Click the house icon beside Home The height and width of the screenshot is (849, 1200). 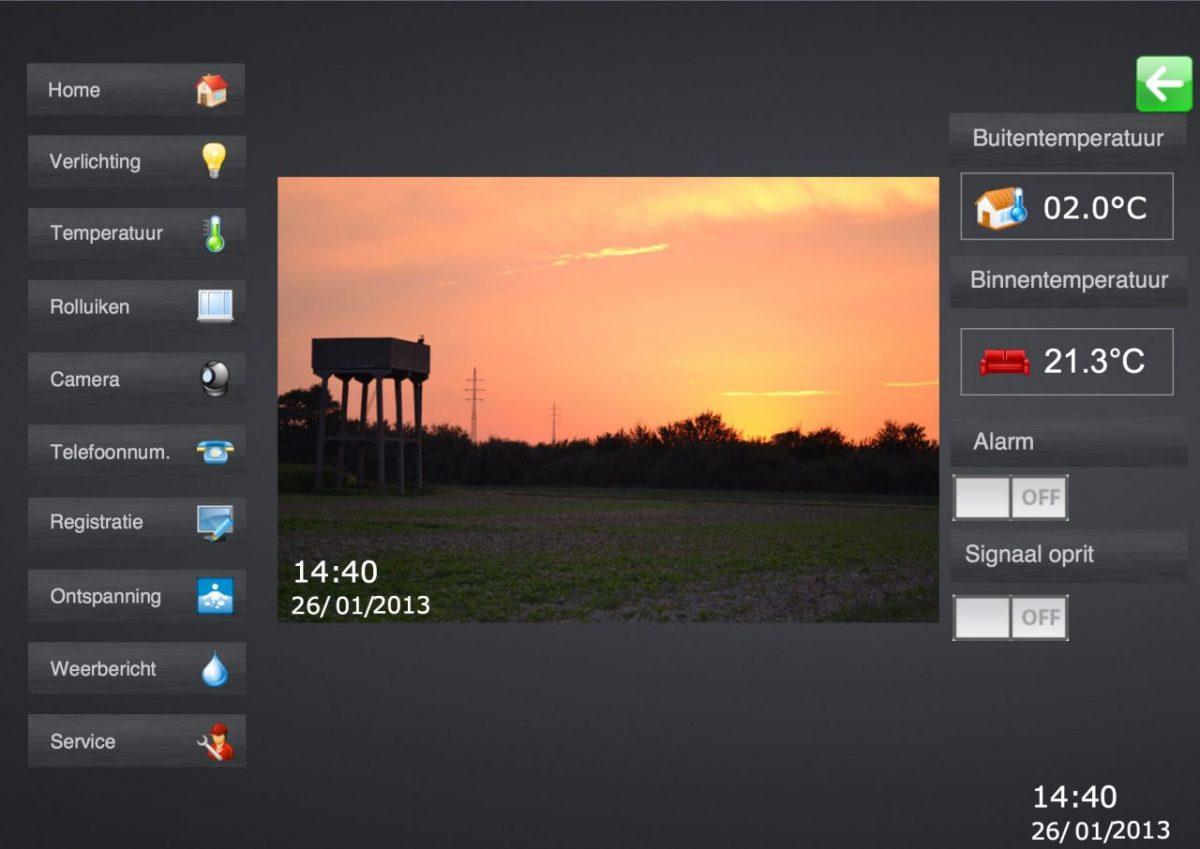[211, 90]
